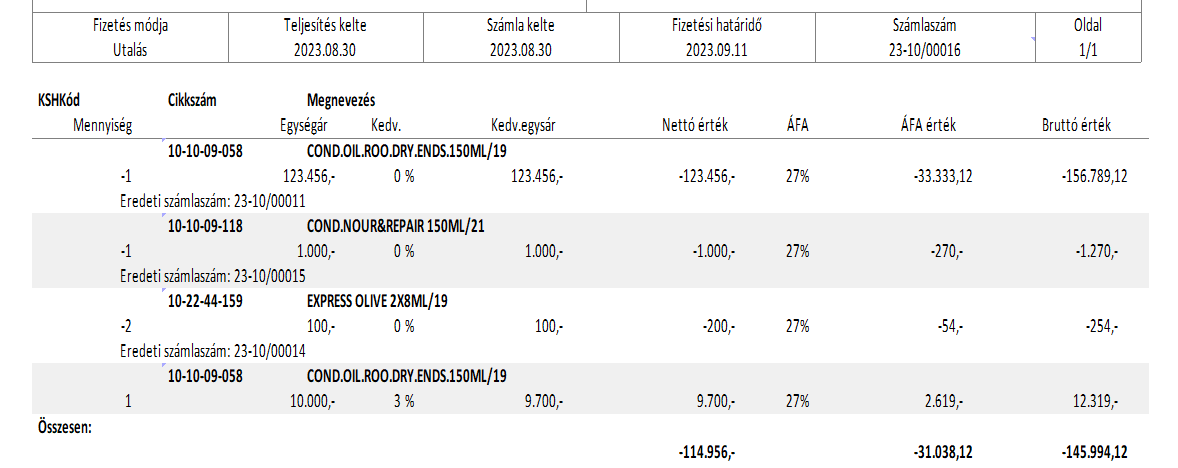Select the Utalás payment method cell
This screenshot has height=468, width=1178.
pyautogui.click(x=130, y=50)
